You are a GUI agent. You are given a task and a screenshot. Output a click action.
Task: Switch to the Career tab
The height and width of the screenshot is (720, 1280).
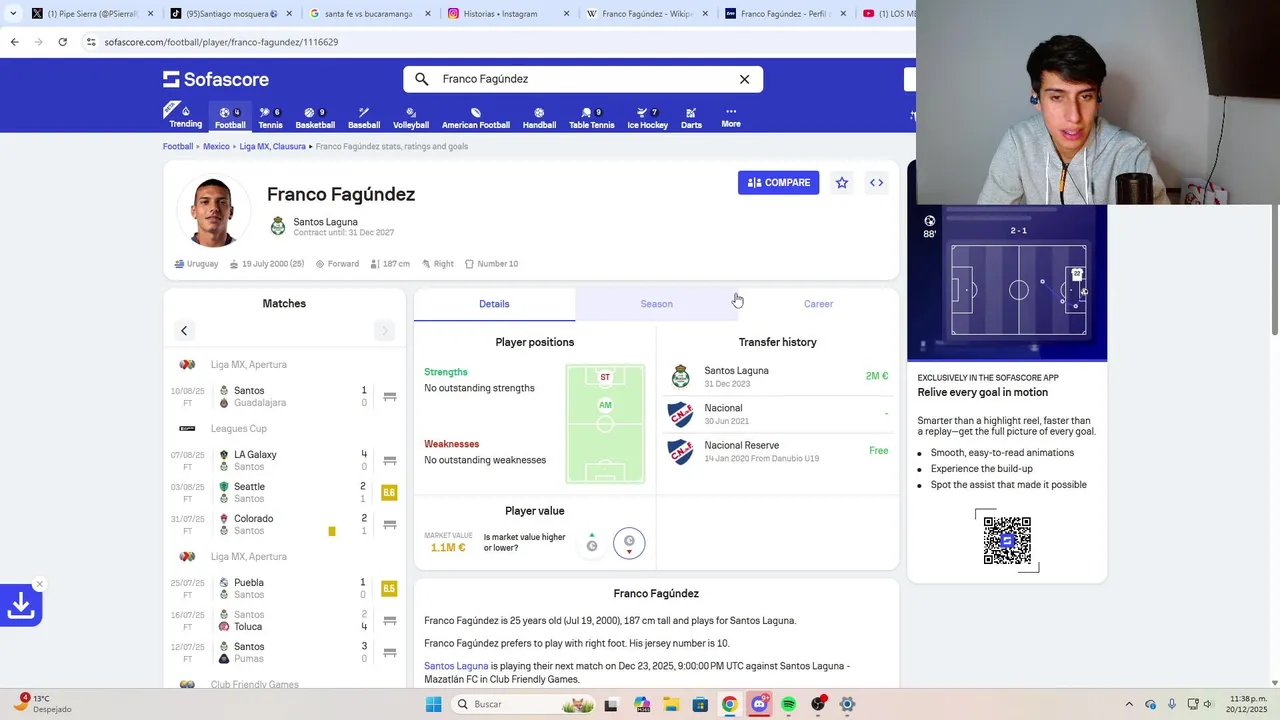[x=818, y=304]
